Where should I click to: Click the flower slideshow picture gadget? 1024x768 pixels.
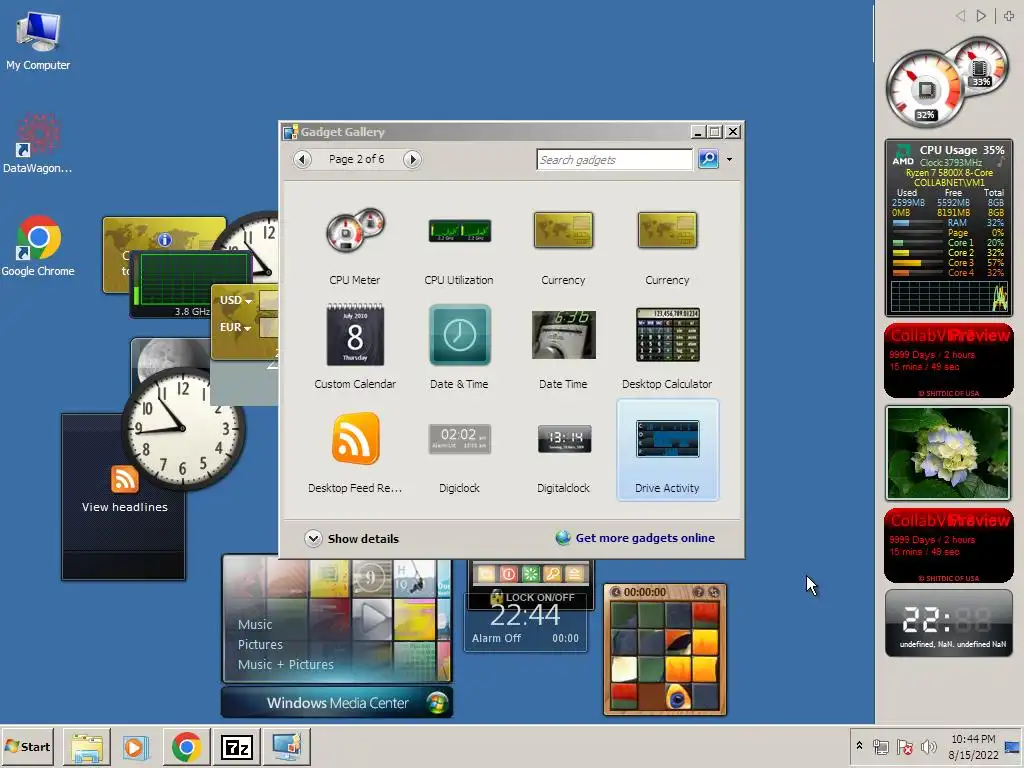pos(948,453)
